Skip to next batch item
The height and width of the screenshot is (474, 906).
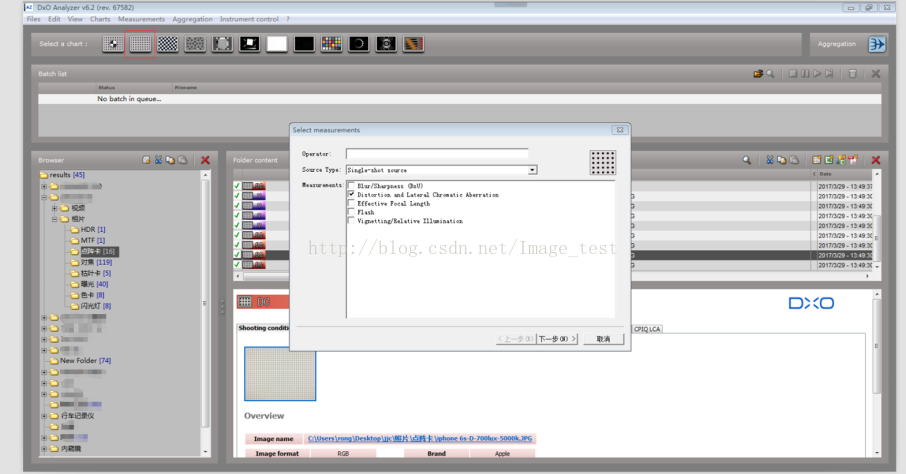pos(829,74)
